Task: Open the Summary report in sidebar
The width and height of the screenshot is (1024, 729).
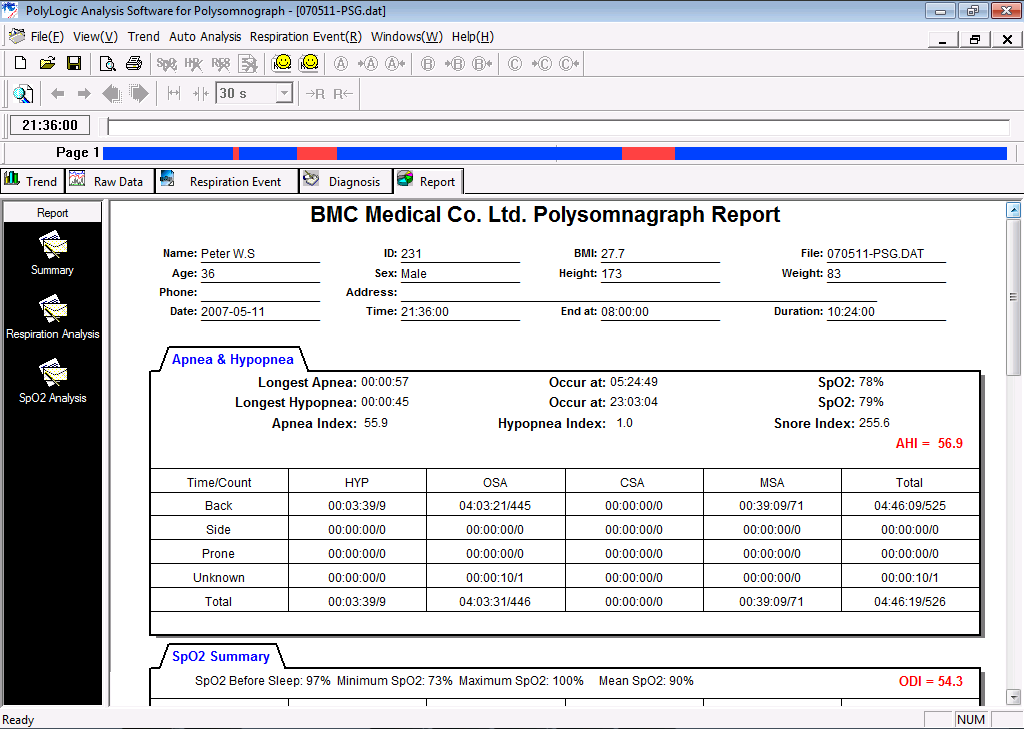Action: [x=52, y=253]
